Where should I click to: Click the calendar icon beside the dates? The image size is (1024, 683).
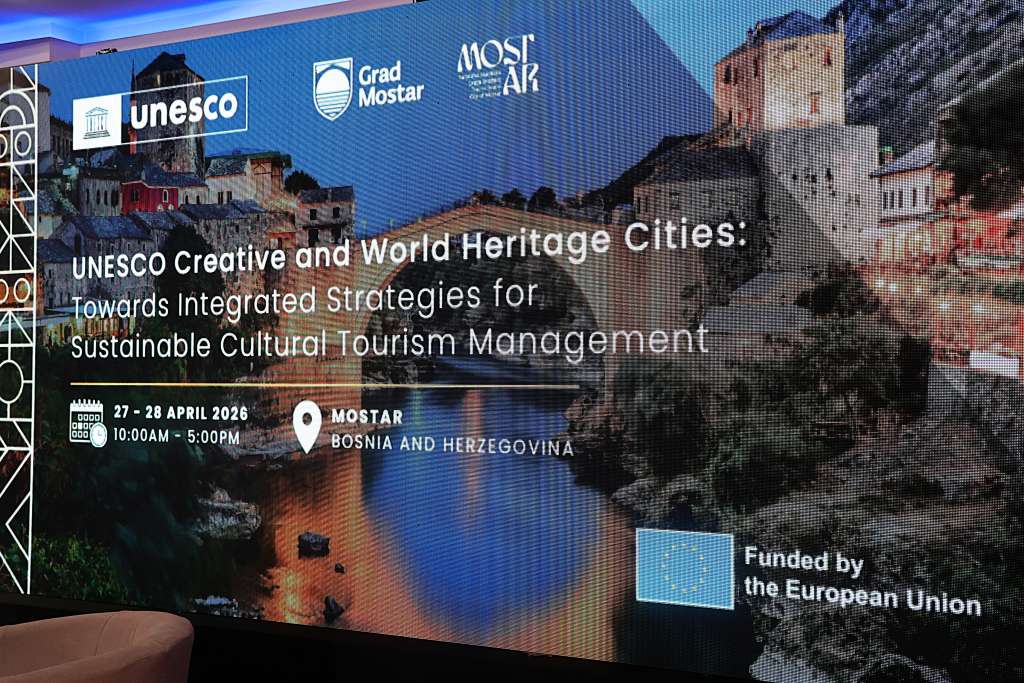coord(88,422)
